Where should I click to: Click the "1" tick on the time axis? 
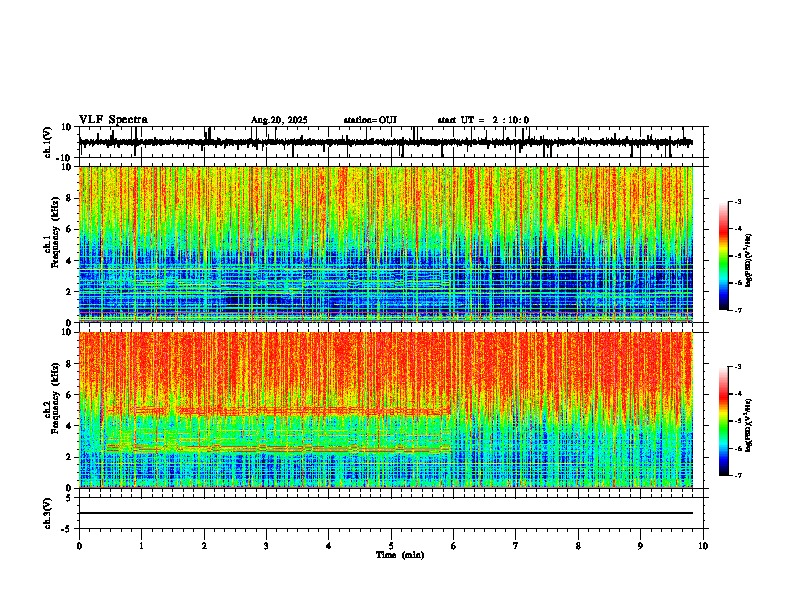141,546
